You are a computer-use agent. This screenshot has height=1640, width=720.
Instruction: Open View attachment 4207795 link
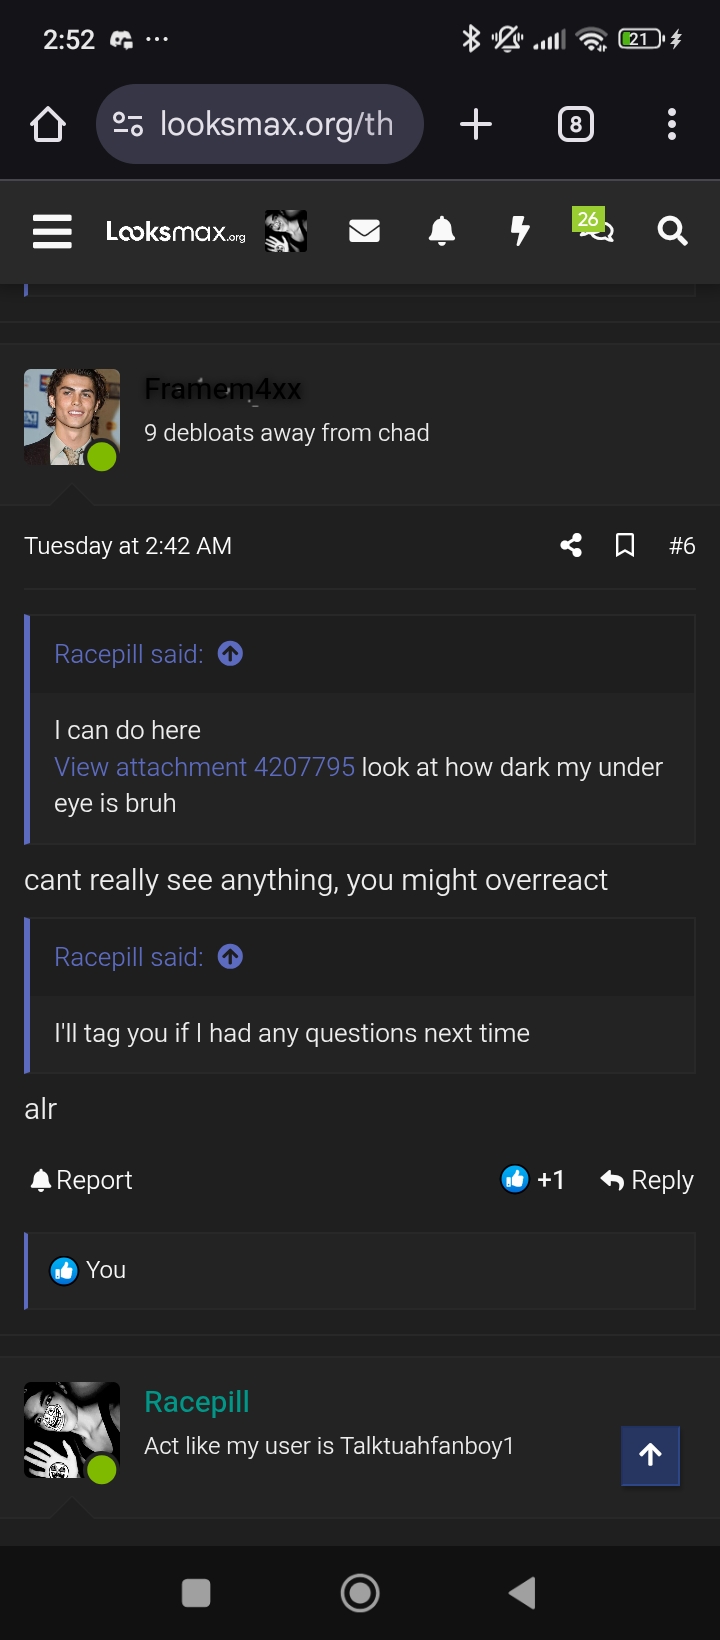(x=204, y=767)
